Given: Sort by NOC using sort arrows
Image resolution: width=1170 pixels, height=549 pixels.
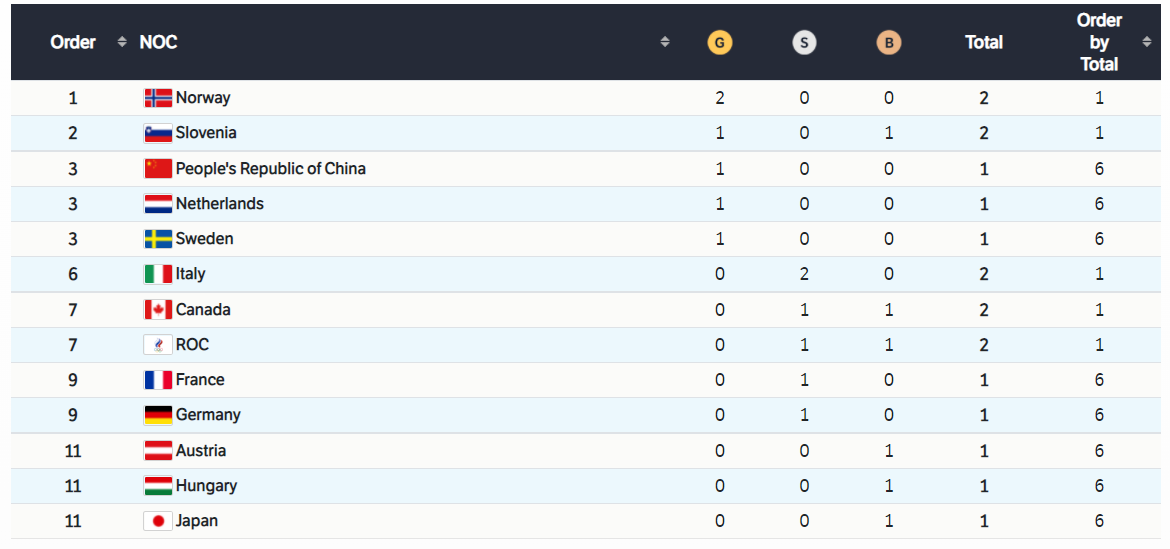Looking at the screenshot, I should click(x=665, y=42).
